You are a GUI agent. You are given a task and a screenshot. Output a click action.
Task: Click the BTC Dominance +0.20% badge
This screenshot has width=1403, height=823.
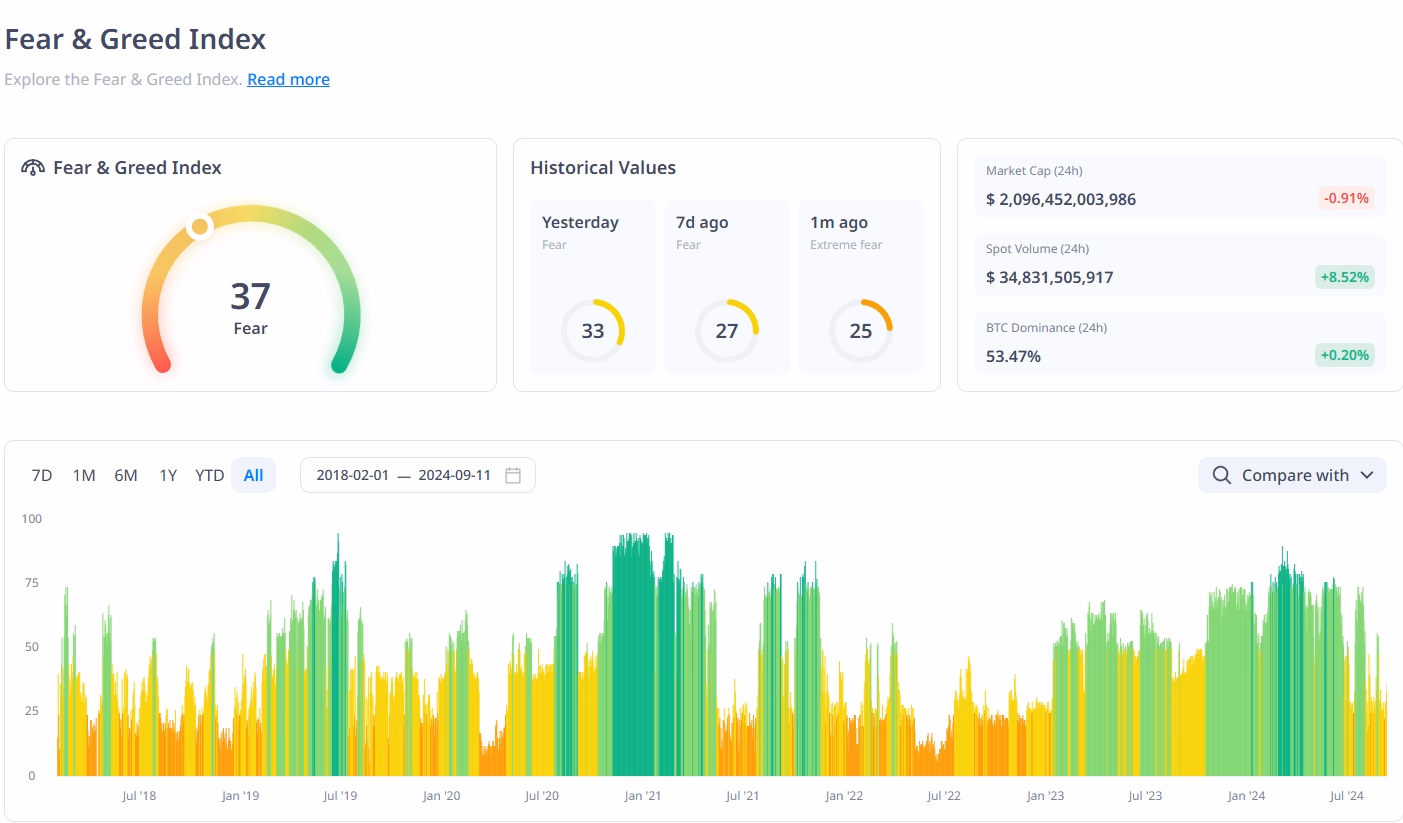[1344, 355]
